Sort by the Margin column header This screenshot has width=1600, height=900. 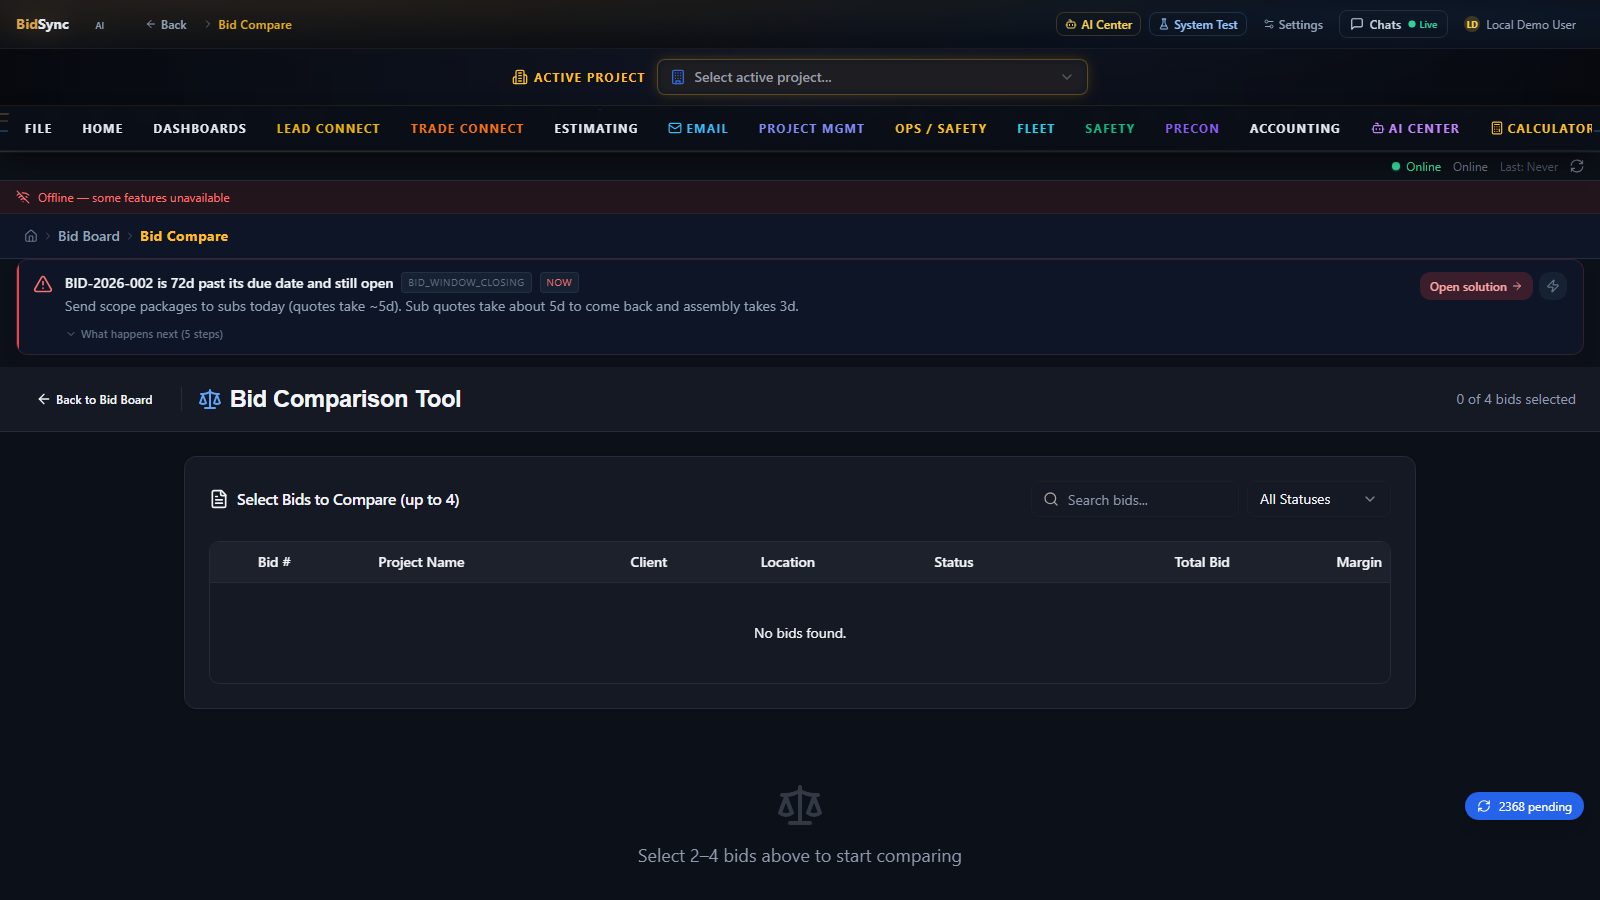click(1358, 562)
